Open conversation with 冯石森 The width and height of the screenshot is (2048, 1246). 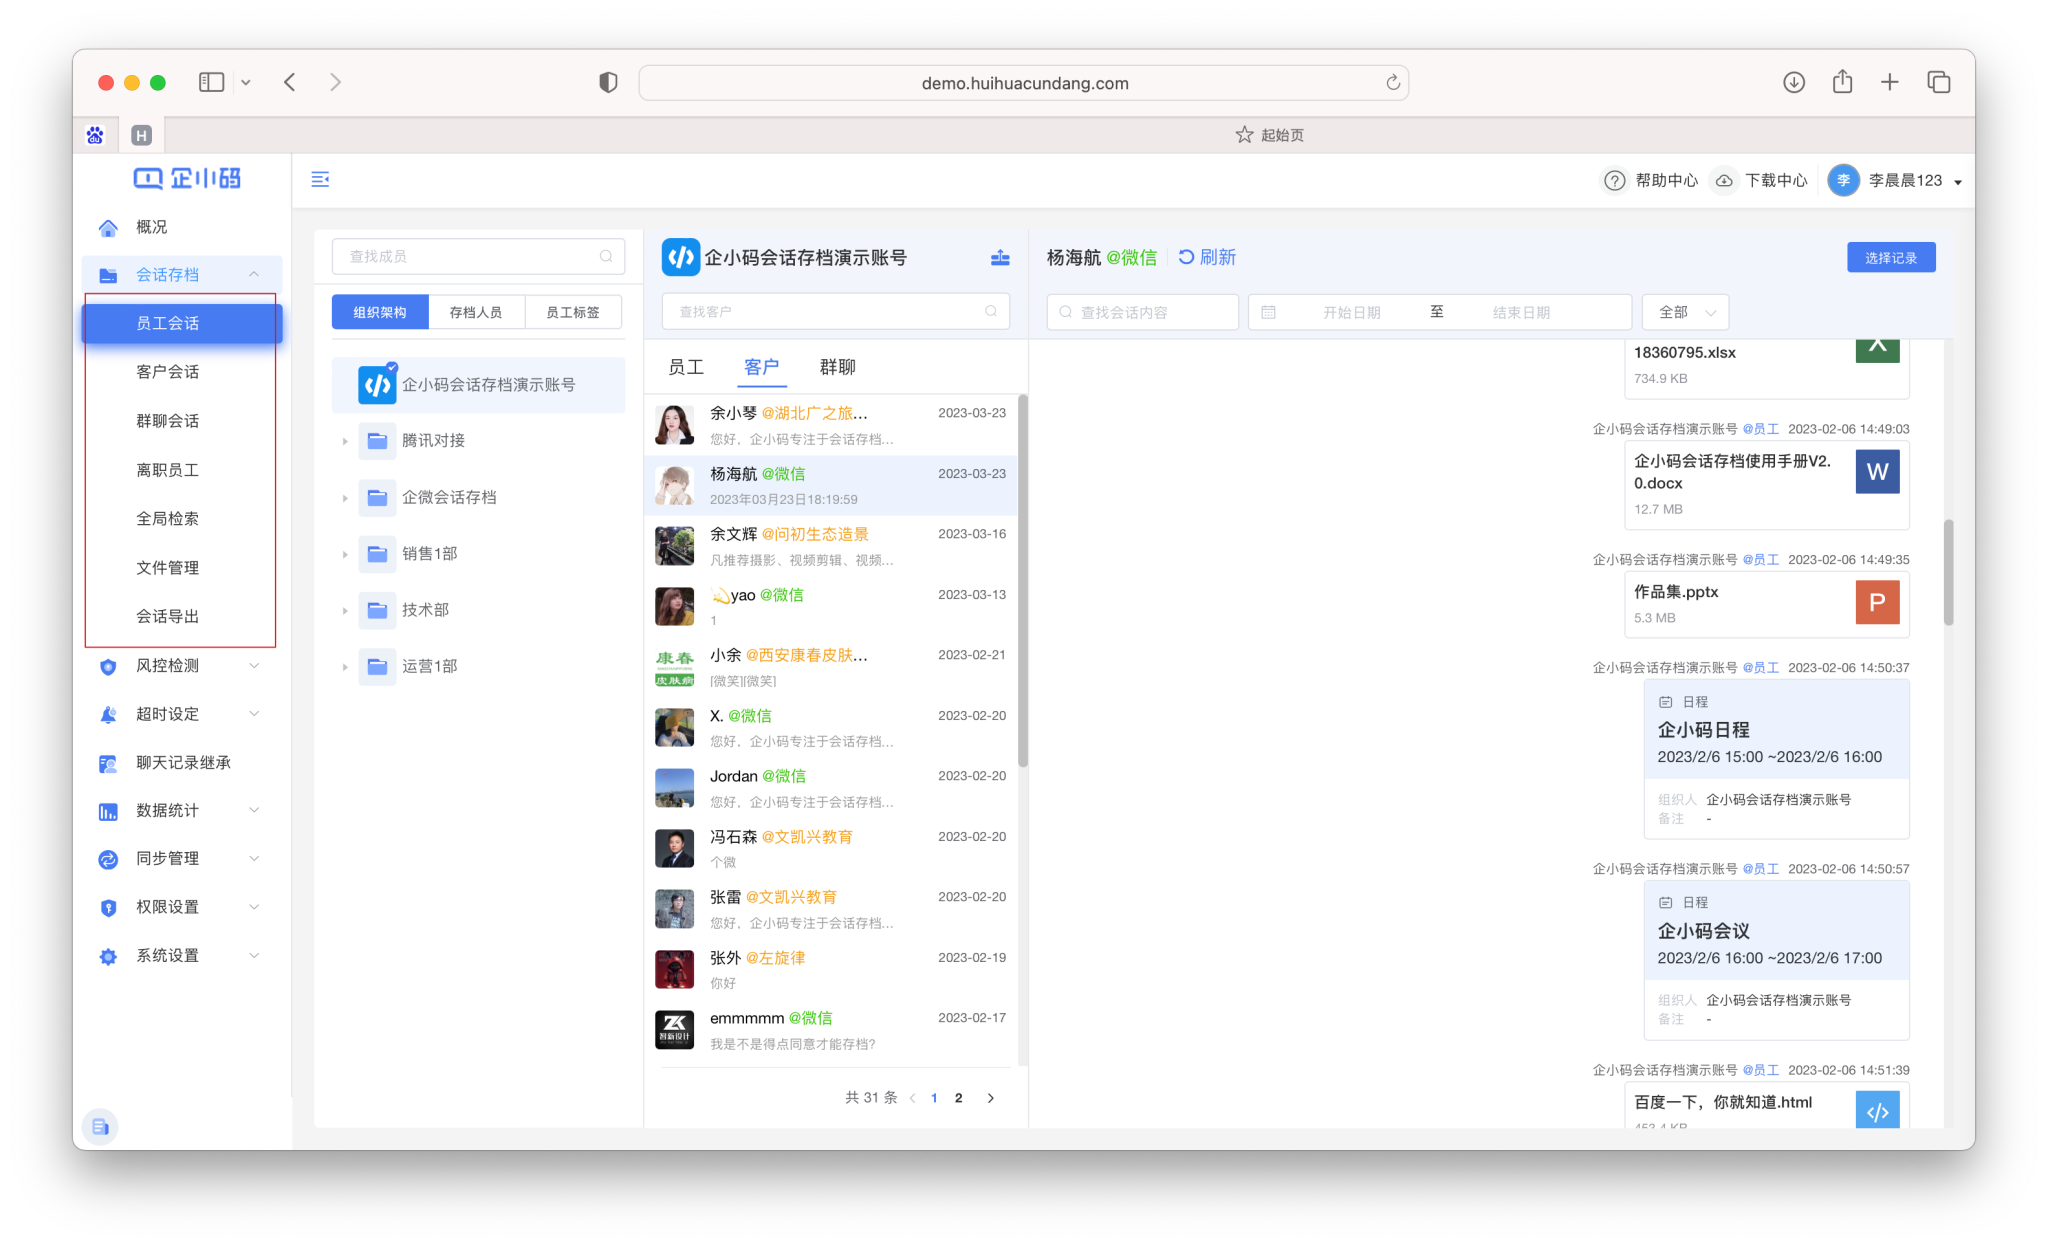831,849
